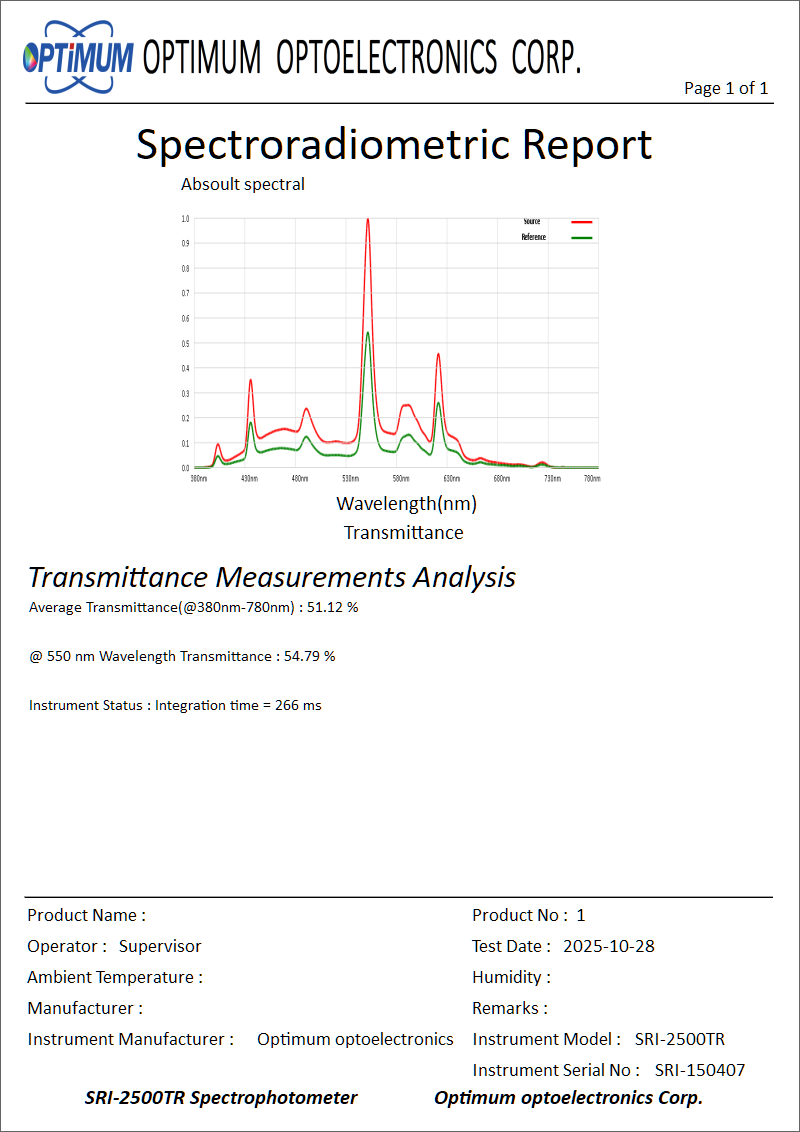Click the Test Date value 2025-10-28
The image size is (800, 1132).
609,946
